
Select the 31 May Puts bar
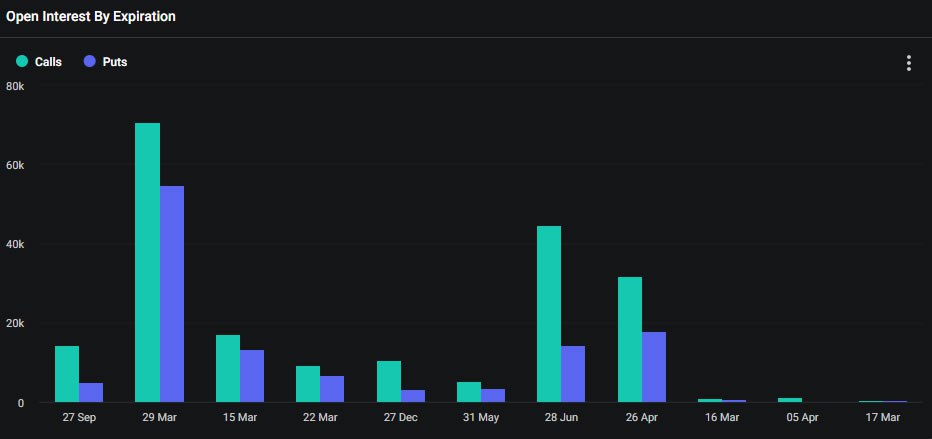493,395
